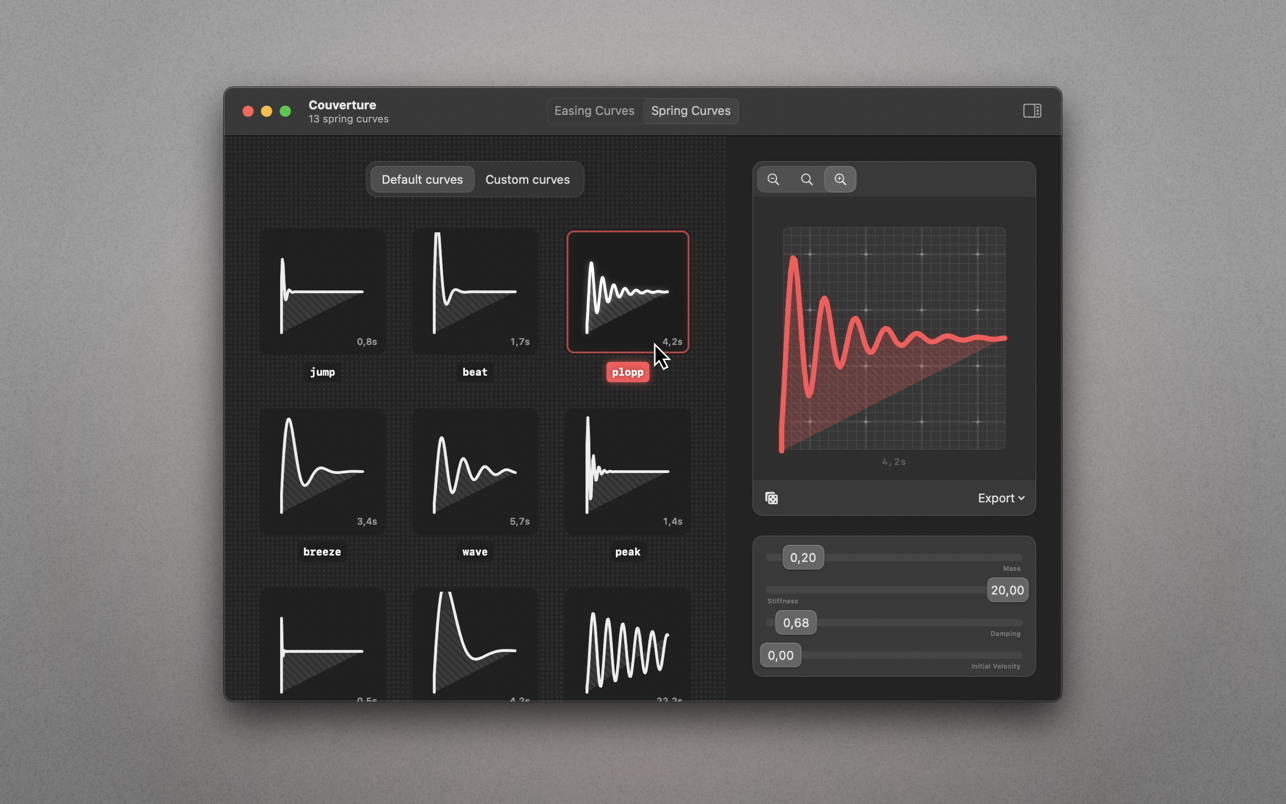Select the plopp curve thumbnail
Viewport: 1286px width, 804px height.
click(628, 291)
